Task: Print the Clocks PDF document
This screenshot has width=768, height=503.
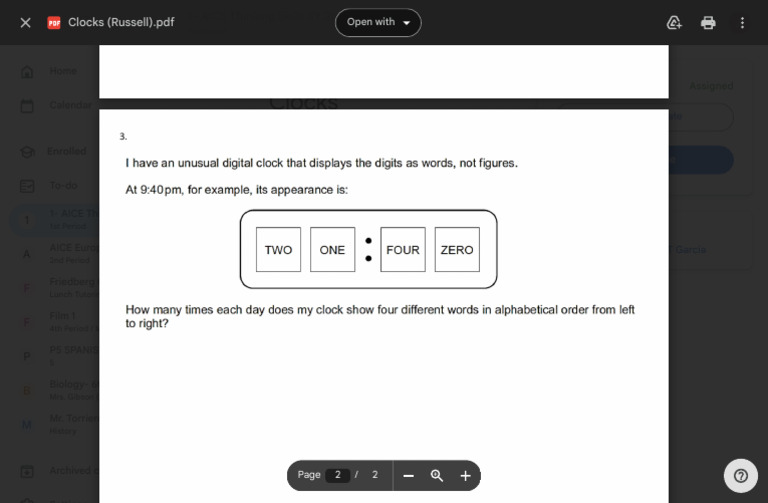Action: click(x=708, y=23)
